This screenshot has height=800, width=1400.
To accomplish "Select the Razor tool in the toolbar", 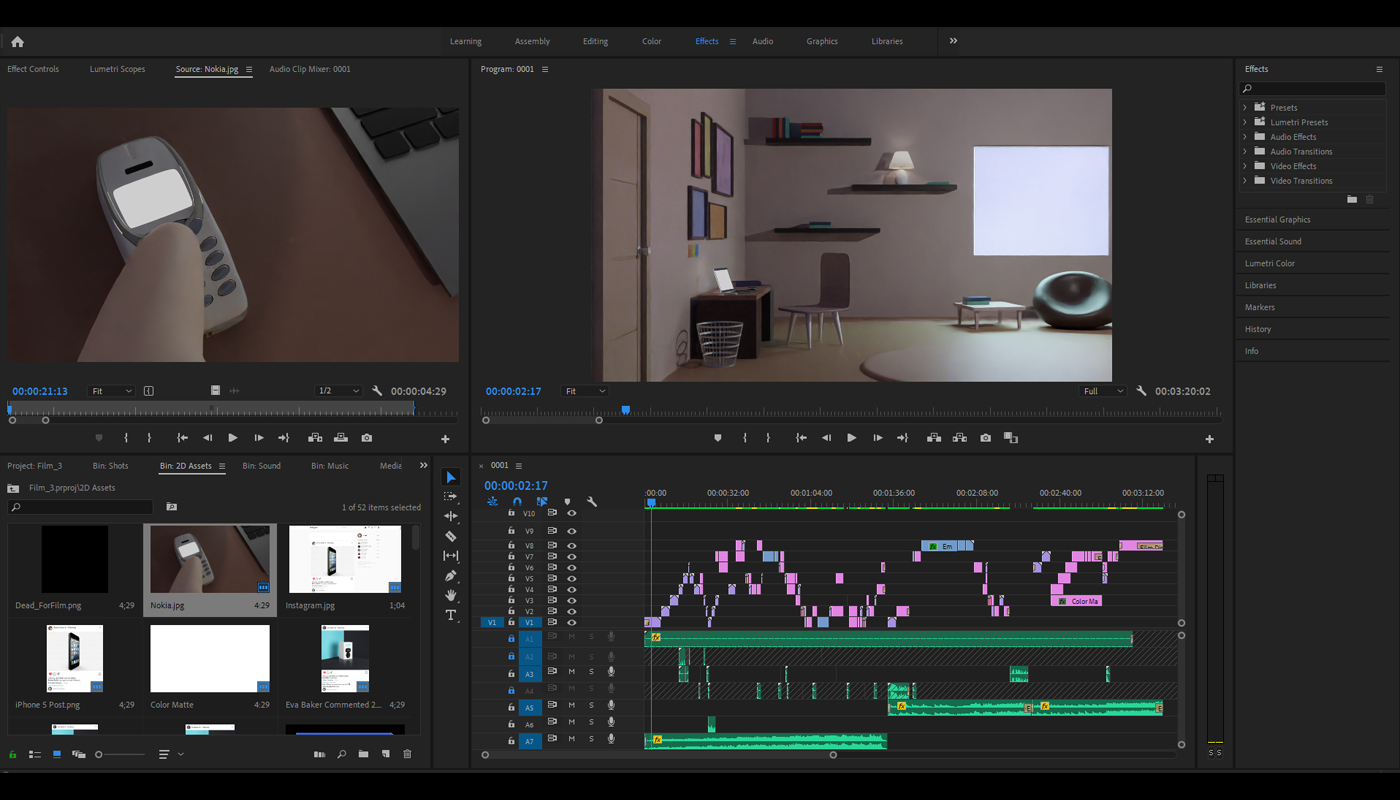I will (x=451, y=536).
